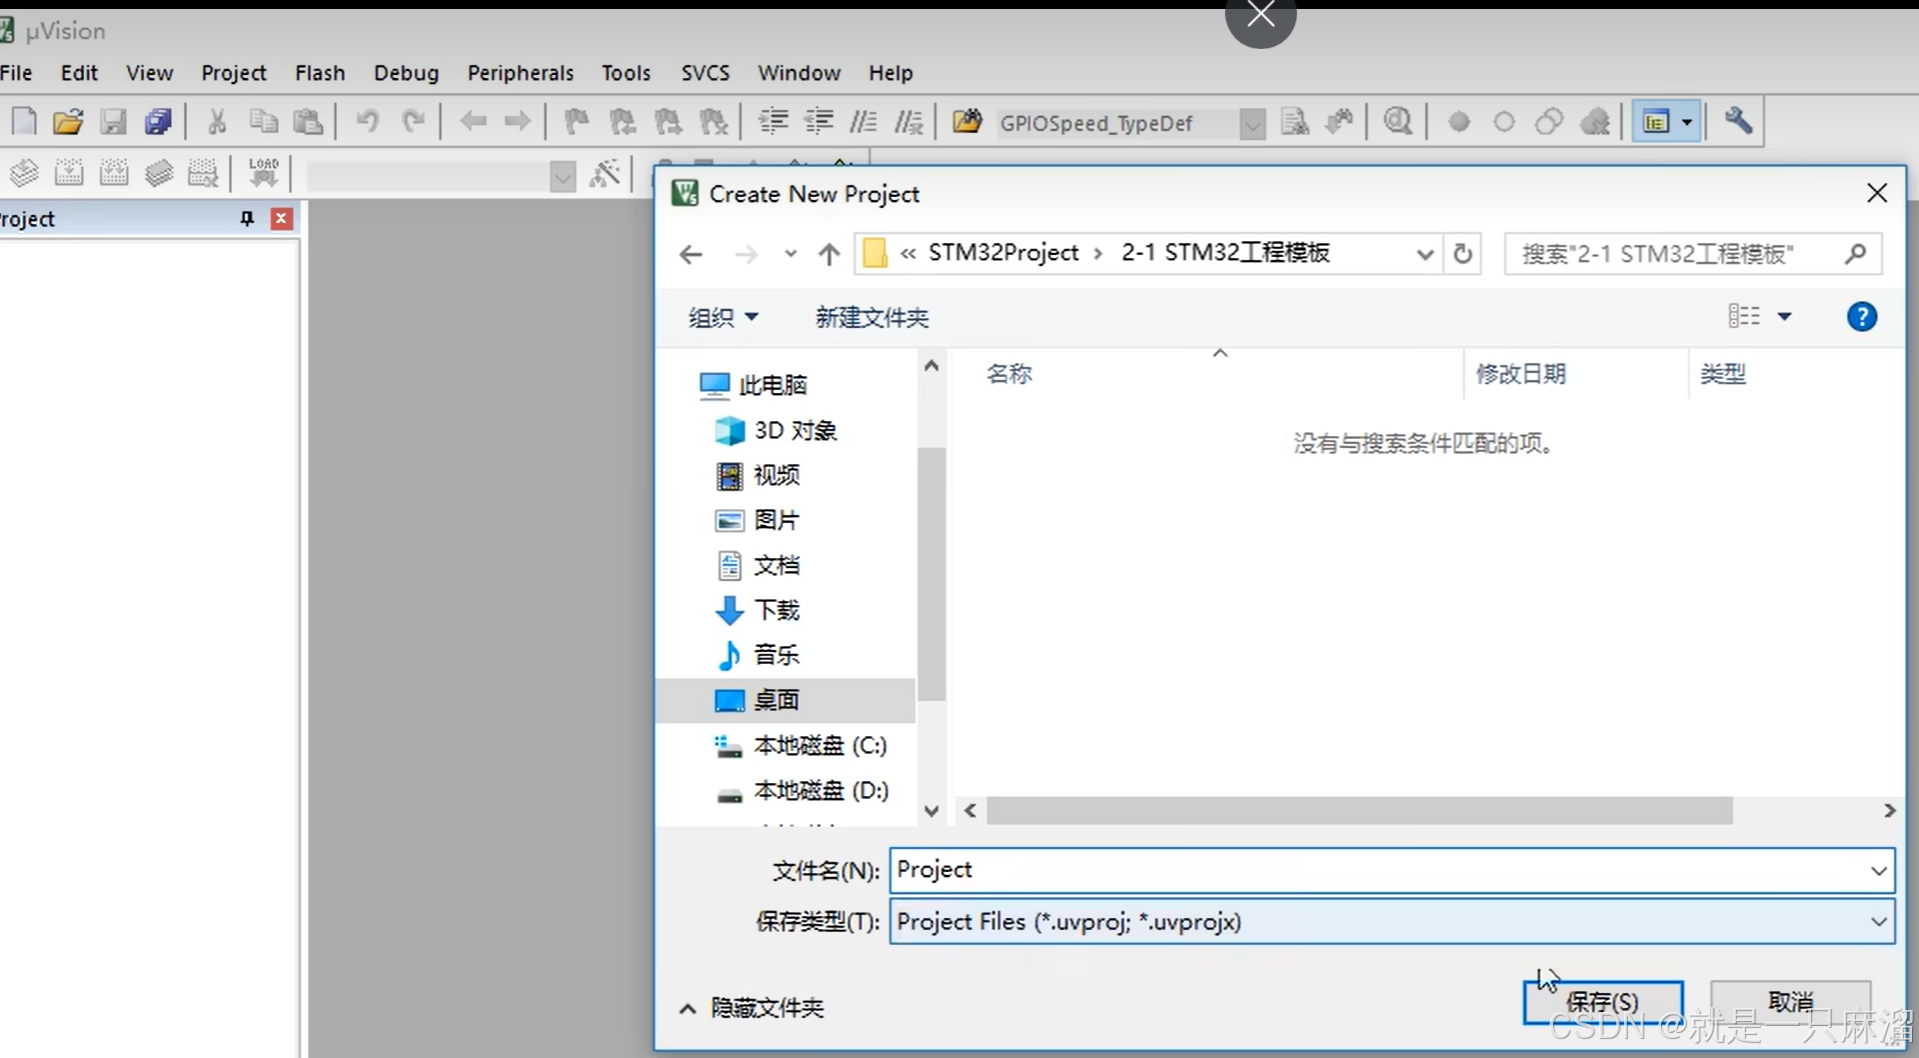This screenshot has height=1058, width=1919.
Task: Insert bookmark flag icon
Action: 577,122
